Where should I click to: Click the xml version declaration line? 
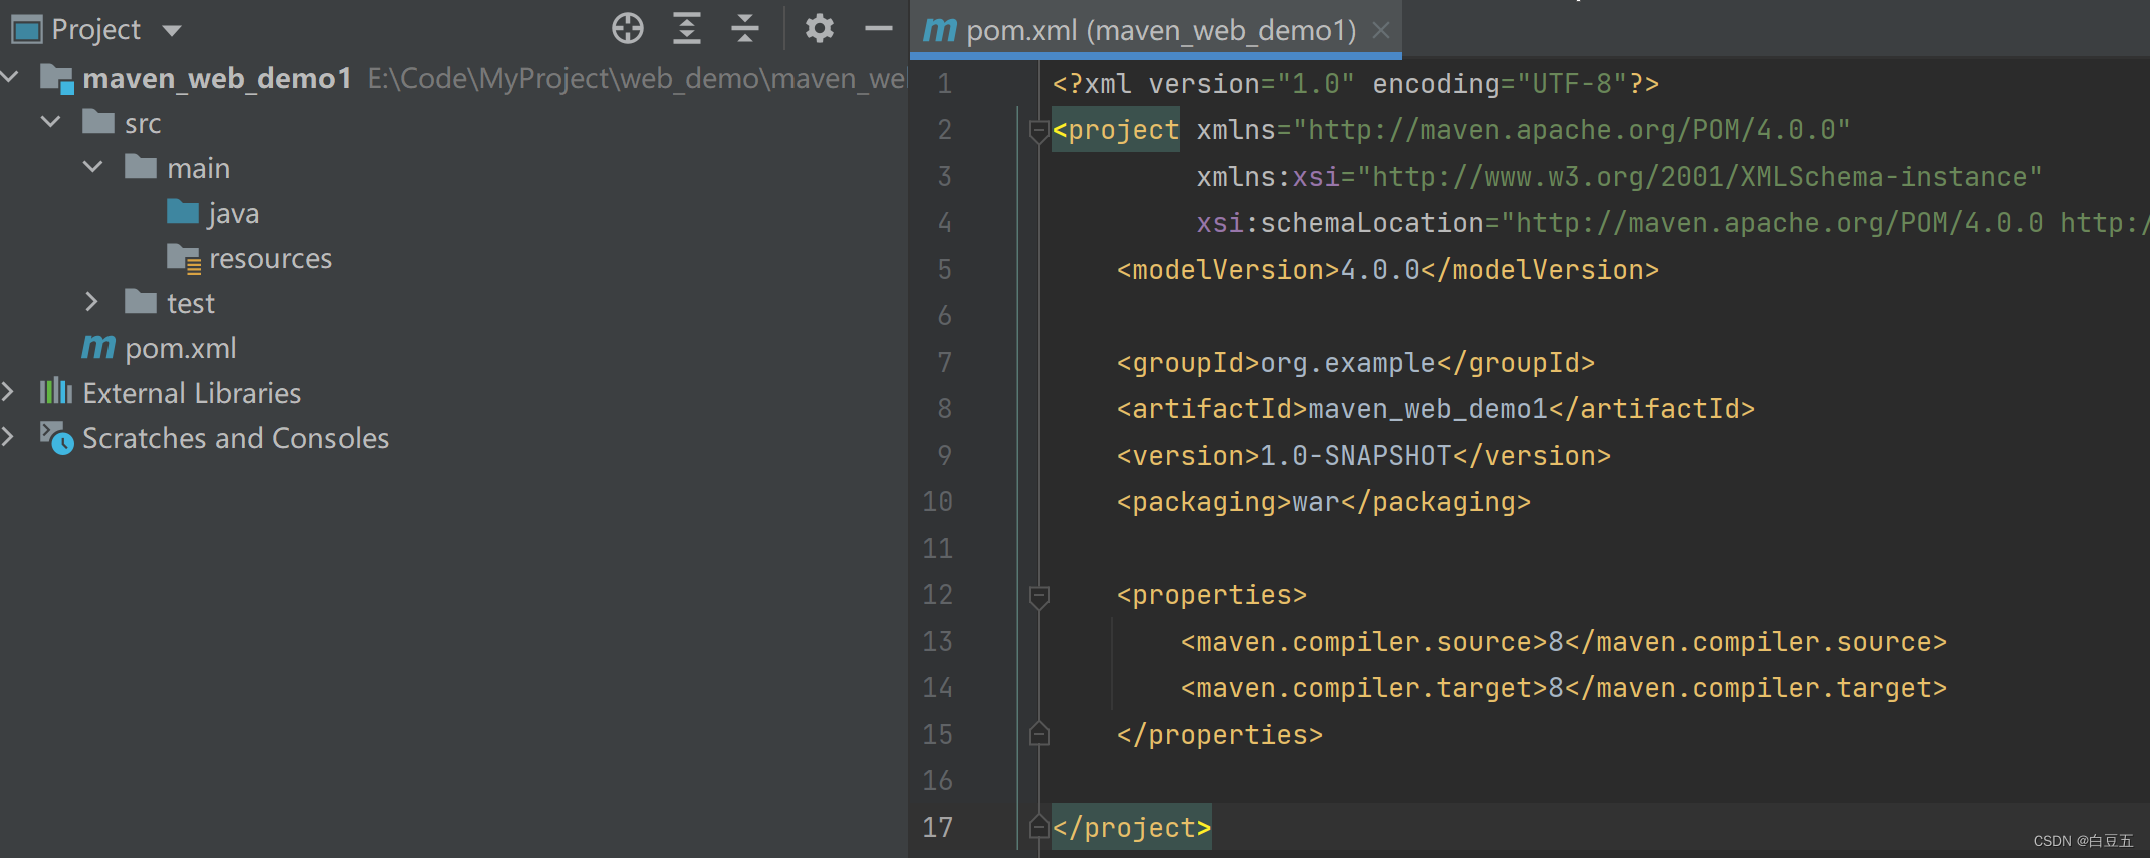(x=1355, y=84)
